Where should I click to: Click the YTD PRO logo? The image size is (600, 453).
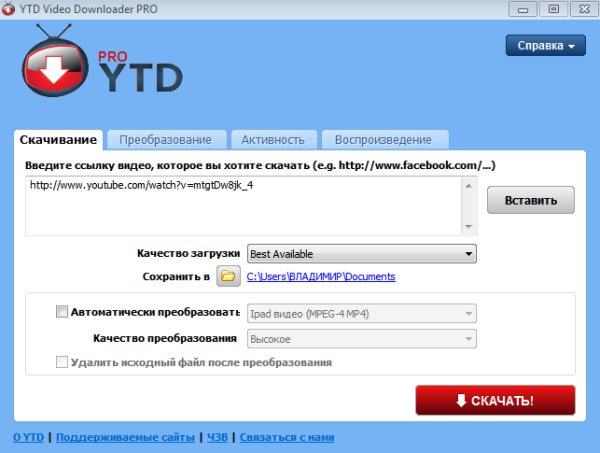click(102, 60)
